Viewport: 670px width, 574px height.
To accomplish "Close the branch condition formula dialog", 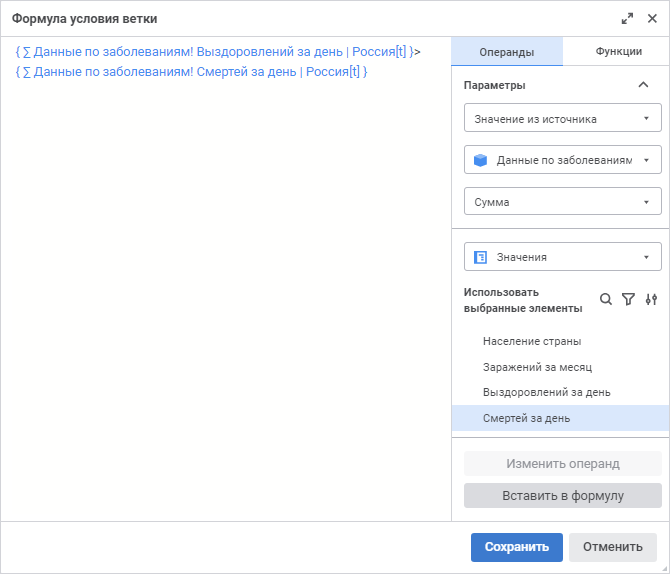I will [652, 19].
